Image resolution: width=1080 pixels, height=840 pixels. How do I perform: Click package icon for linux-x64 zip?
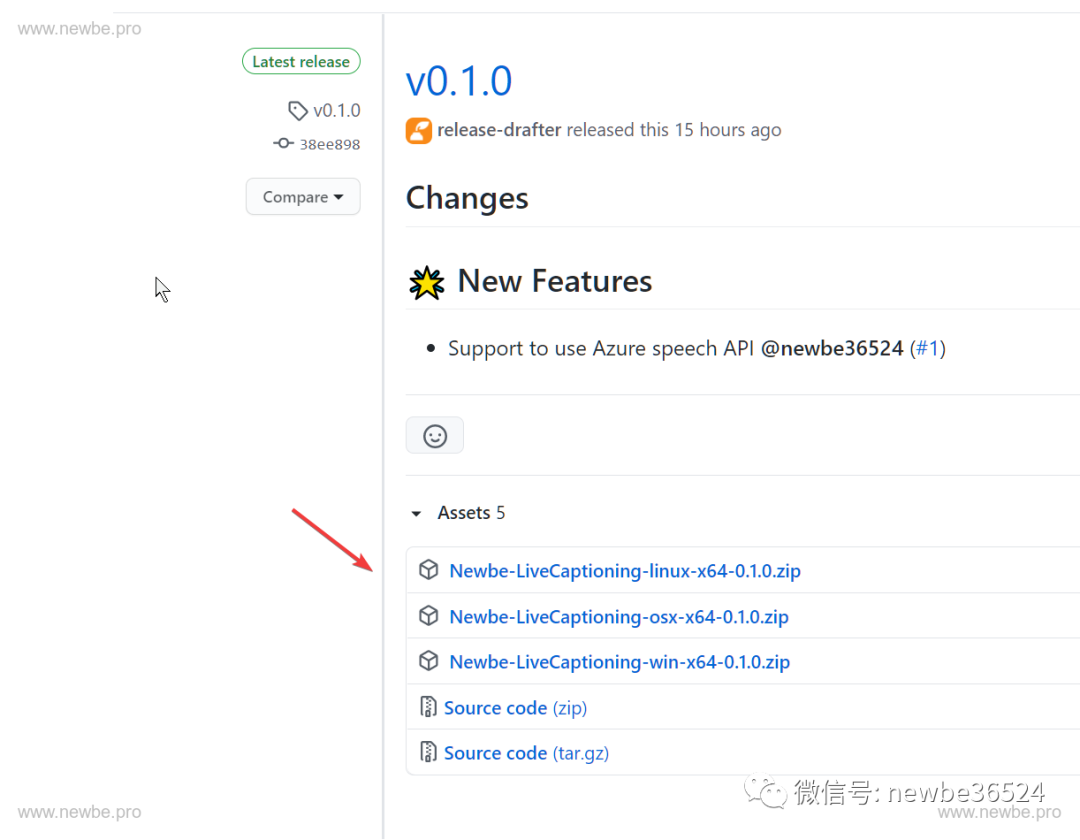(x=428, y=570)
